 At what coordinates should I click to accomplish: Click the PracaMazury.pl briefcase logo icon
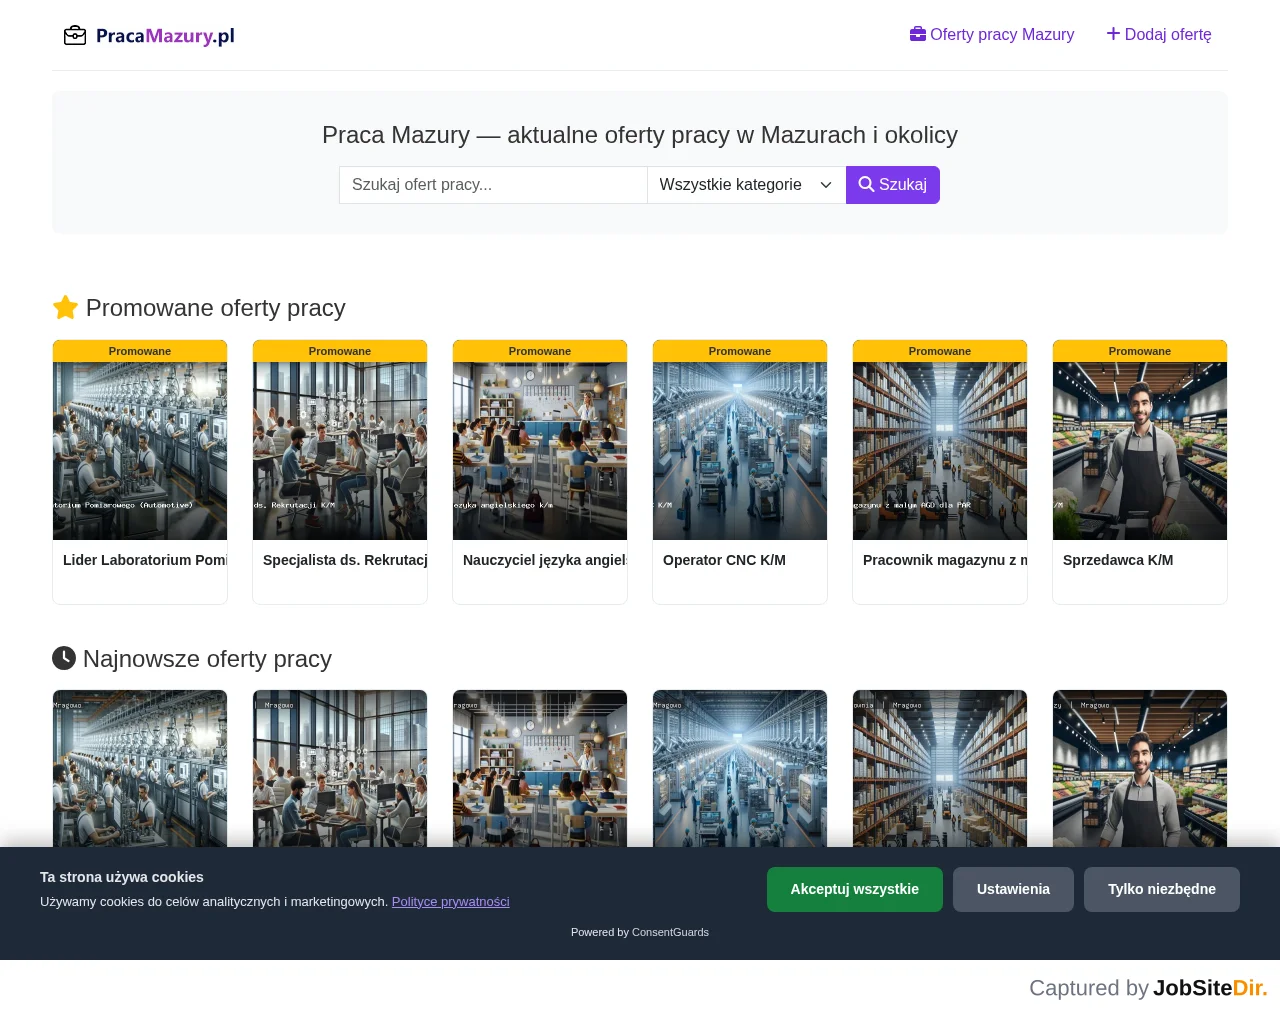pyautogui.click(x=75, y=36)
